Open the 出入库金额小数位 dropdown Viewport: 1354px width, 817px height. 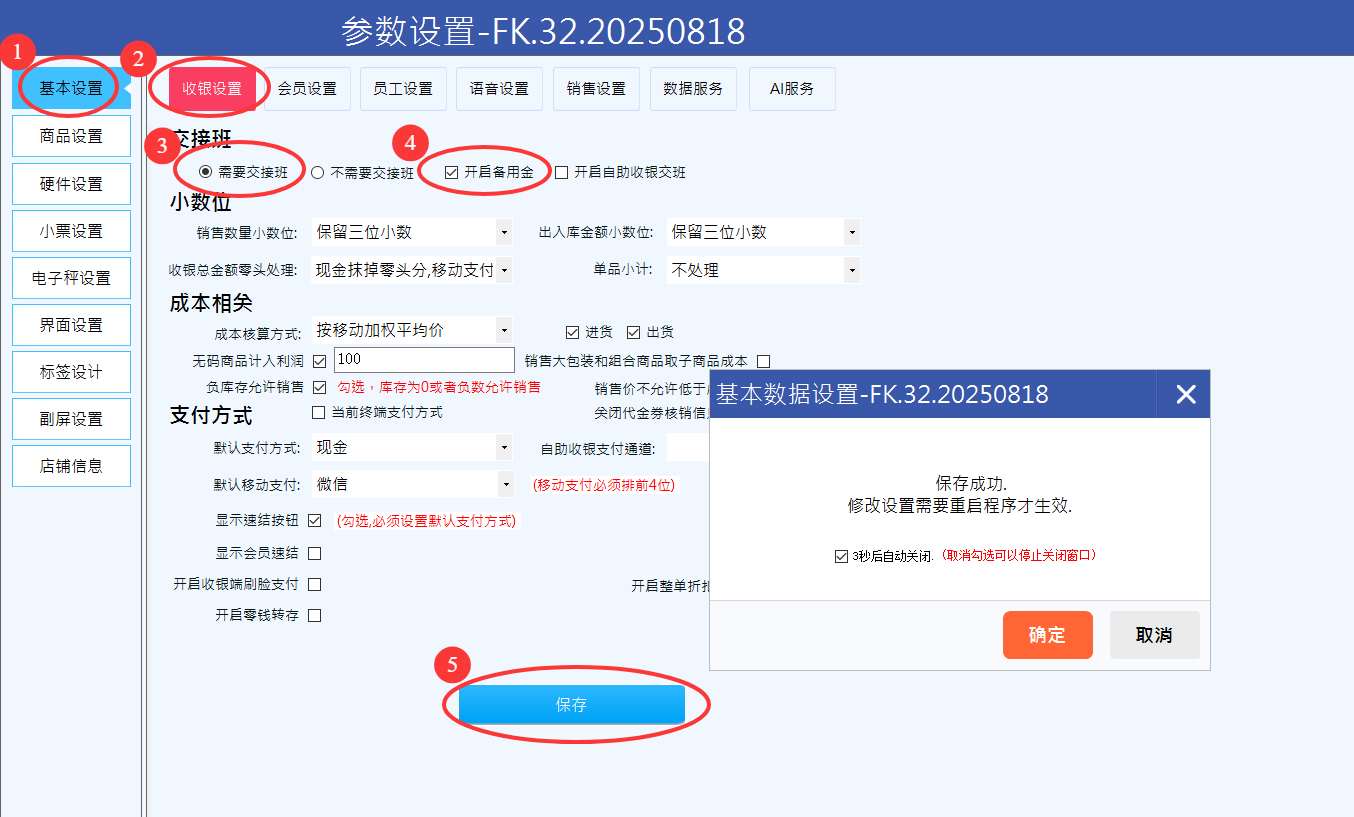(851, 232)
